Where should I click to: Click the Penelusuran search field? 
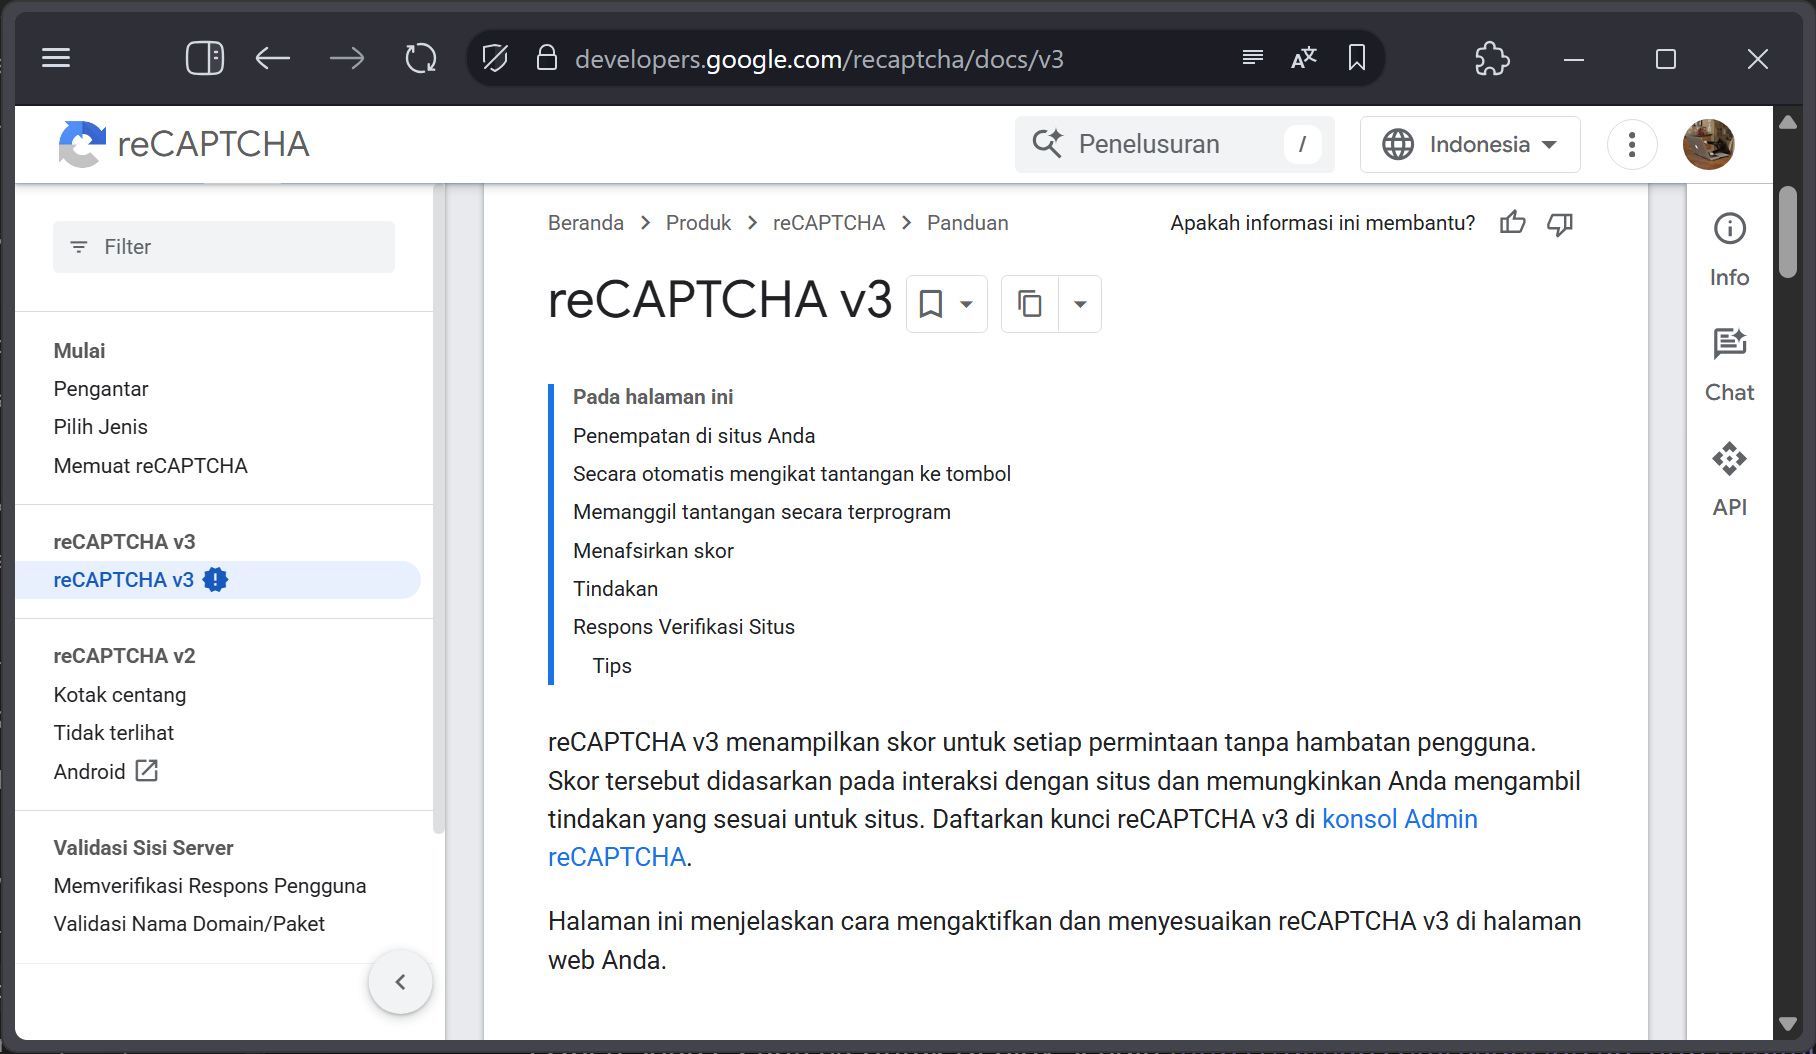[x=1175, y=144]
